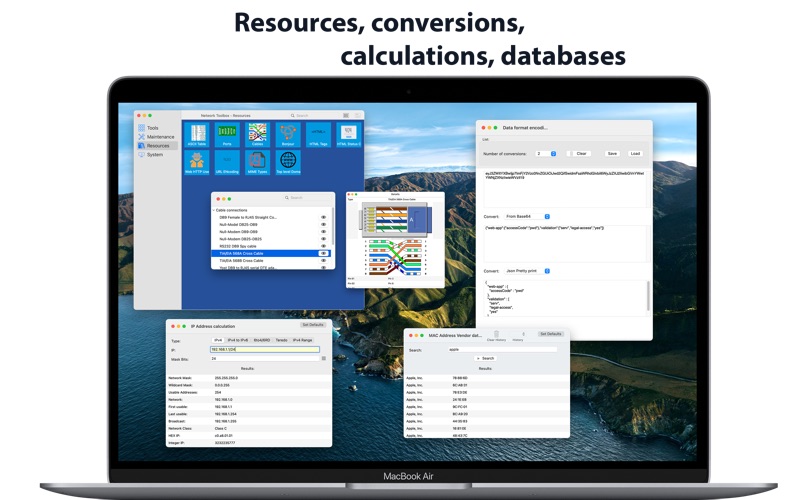The image size is (800, 500).
Task: Open the HTML Status Codes resource tile
Action: (349, 135)
